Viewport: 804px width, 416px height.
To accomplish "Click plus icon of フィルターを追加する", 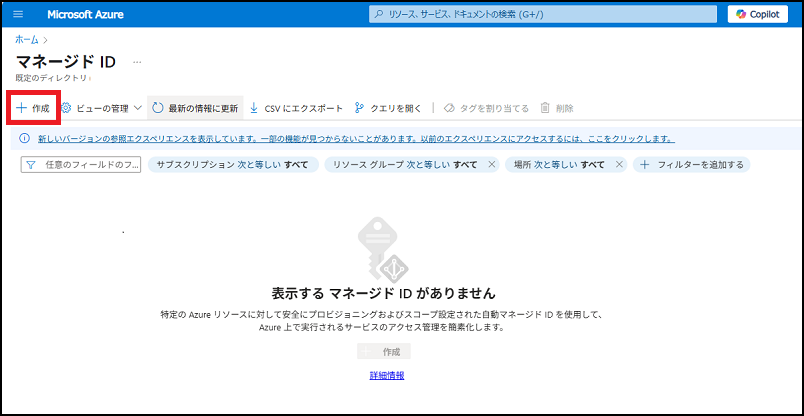I will tap(645, 165).
